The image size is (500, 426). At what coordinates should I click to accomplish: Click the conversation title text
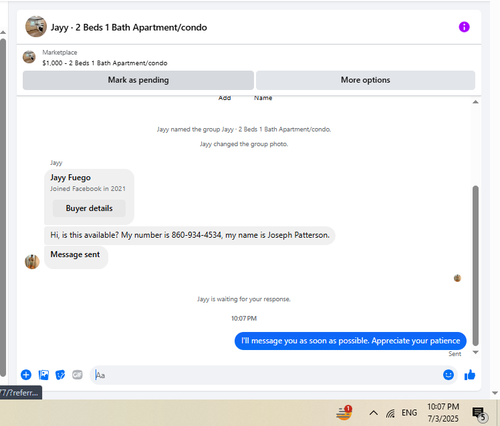[129, 27]
